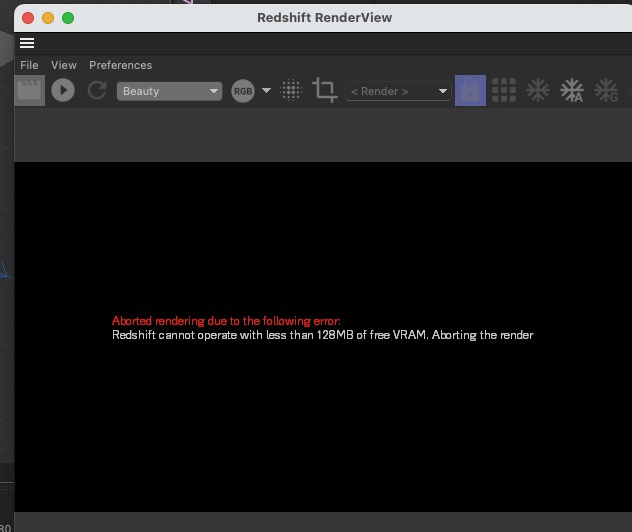Toggle the snowflake A freeze icon
This screenshot has width=632, height=532.
572,90
